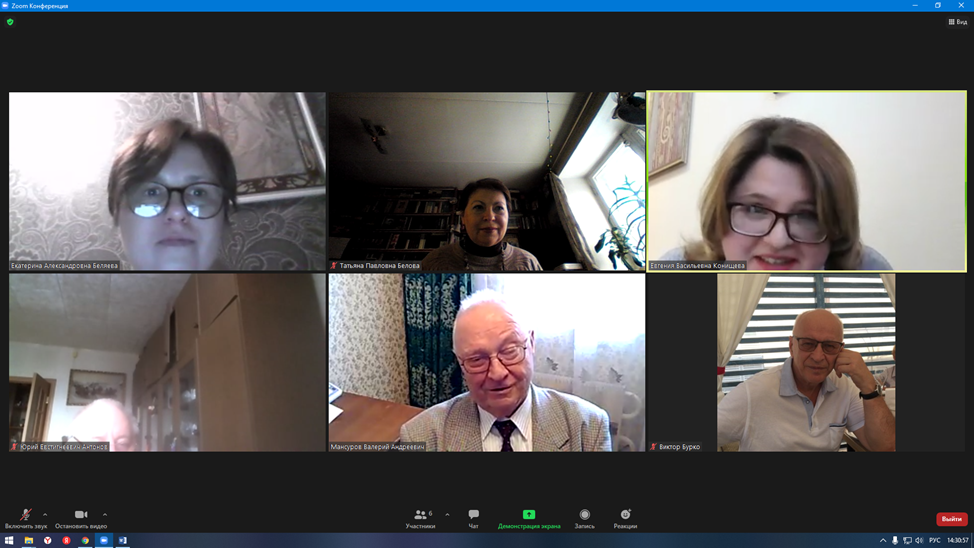Click the green encryption shield icon
Viewport: 974px width, 548px height.
[11, 22]
